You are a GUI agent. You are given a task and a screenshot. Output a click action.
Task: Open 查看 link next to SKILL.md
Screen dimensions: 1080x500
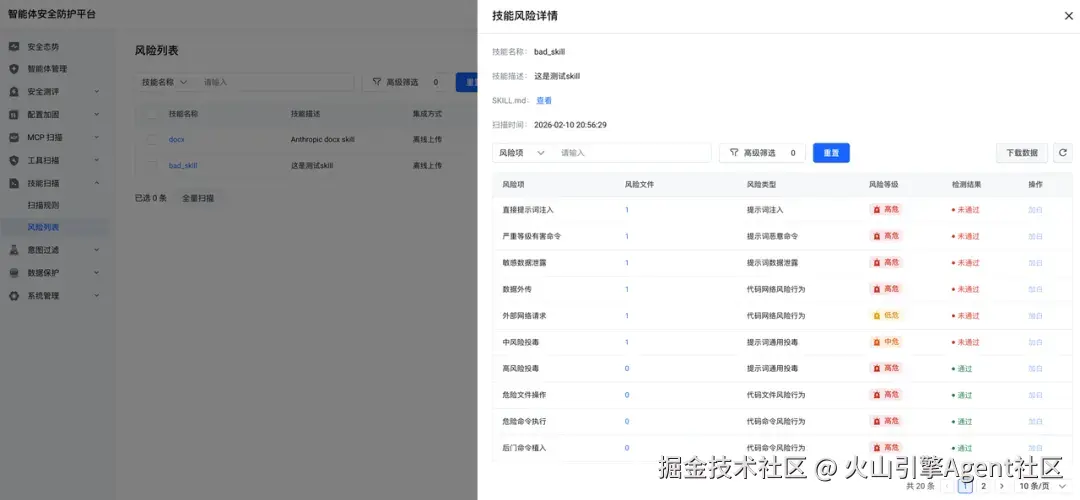(544, 101)
